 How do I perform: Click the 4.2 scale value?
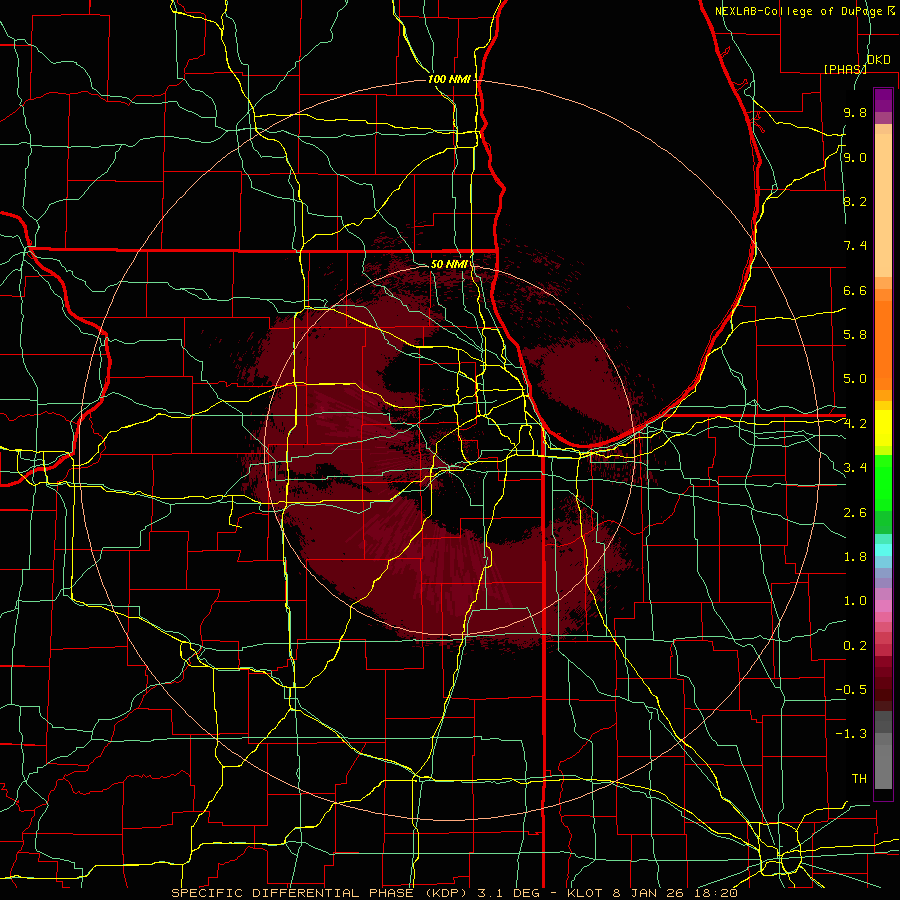[x=855, y=424]
